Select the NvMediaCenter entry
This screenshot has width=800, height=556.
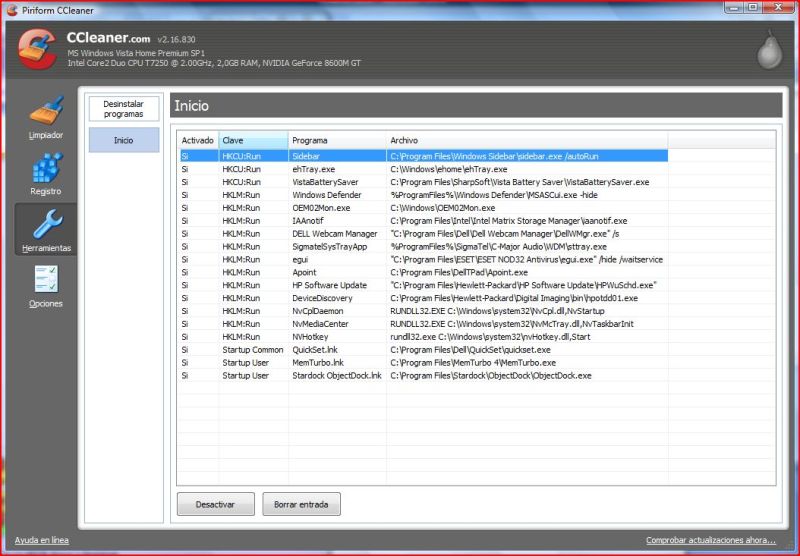pyautogui.click(x=423, y=324)
